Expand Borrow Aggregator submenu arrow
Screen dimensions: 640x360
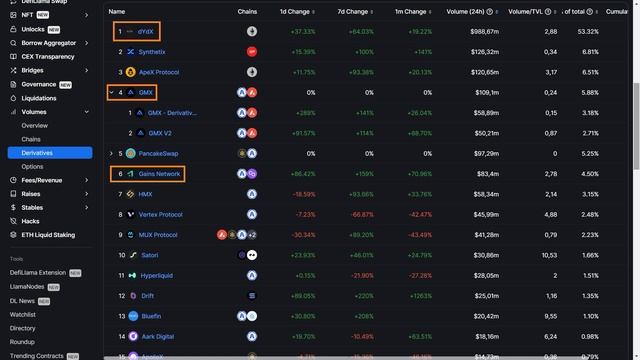tap(87, 43)
